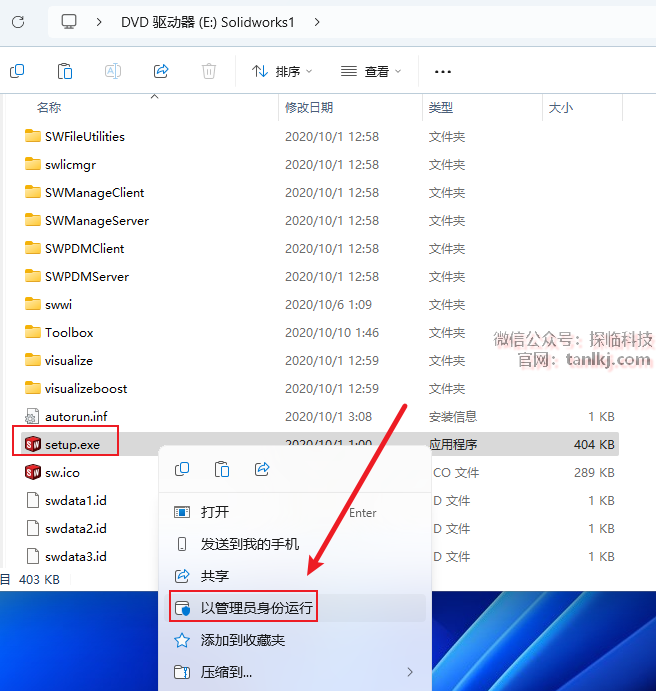This screenshot has height=691, width=656.
Task: Open the three-dot more options menu
Action: (443, 71)
